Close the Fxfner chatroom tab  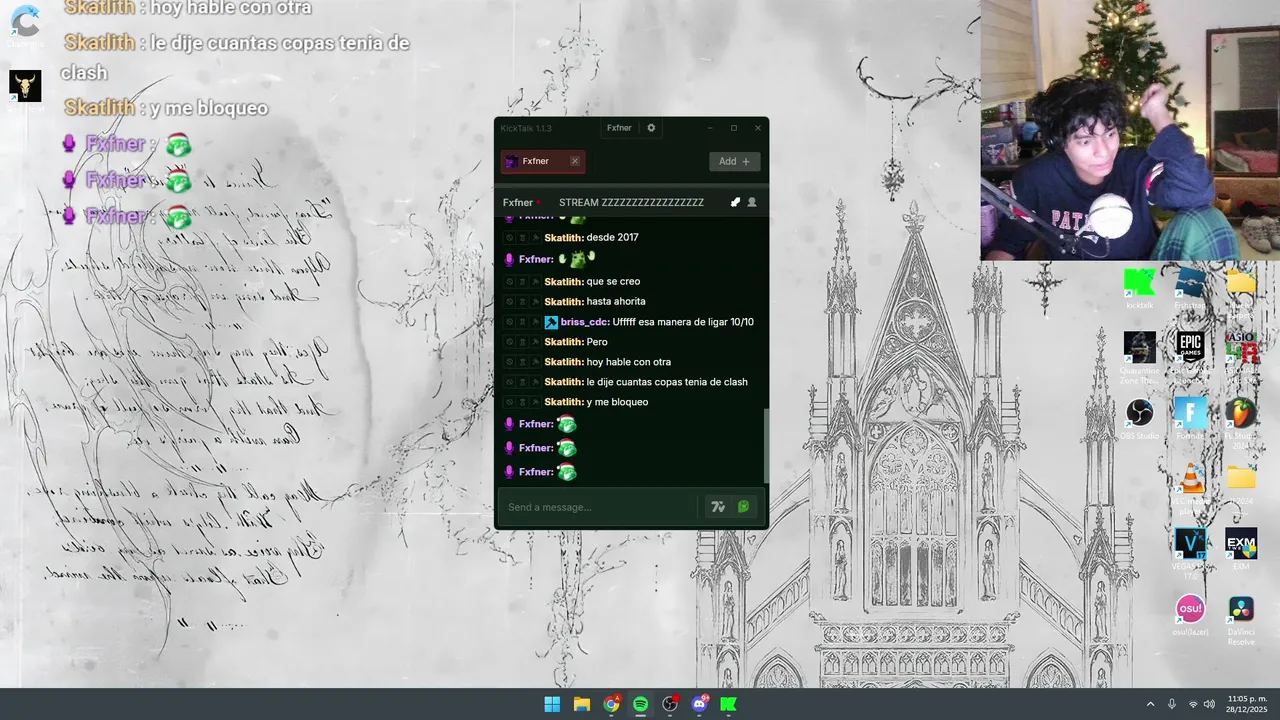(574, 161)
